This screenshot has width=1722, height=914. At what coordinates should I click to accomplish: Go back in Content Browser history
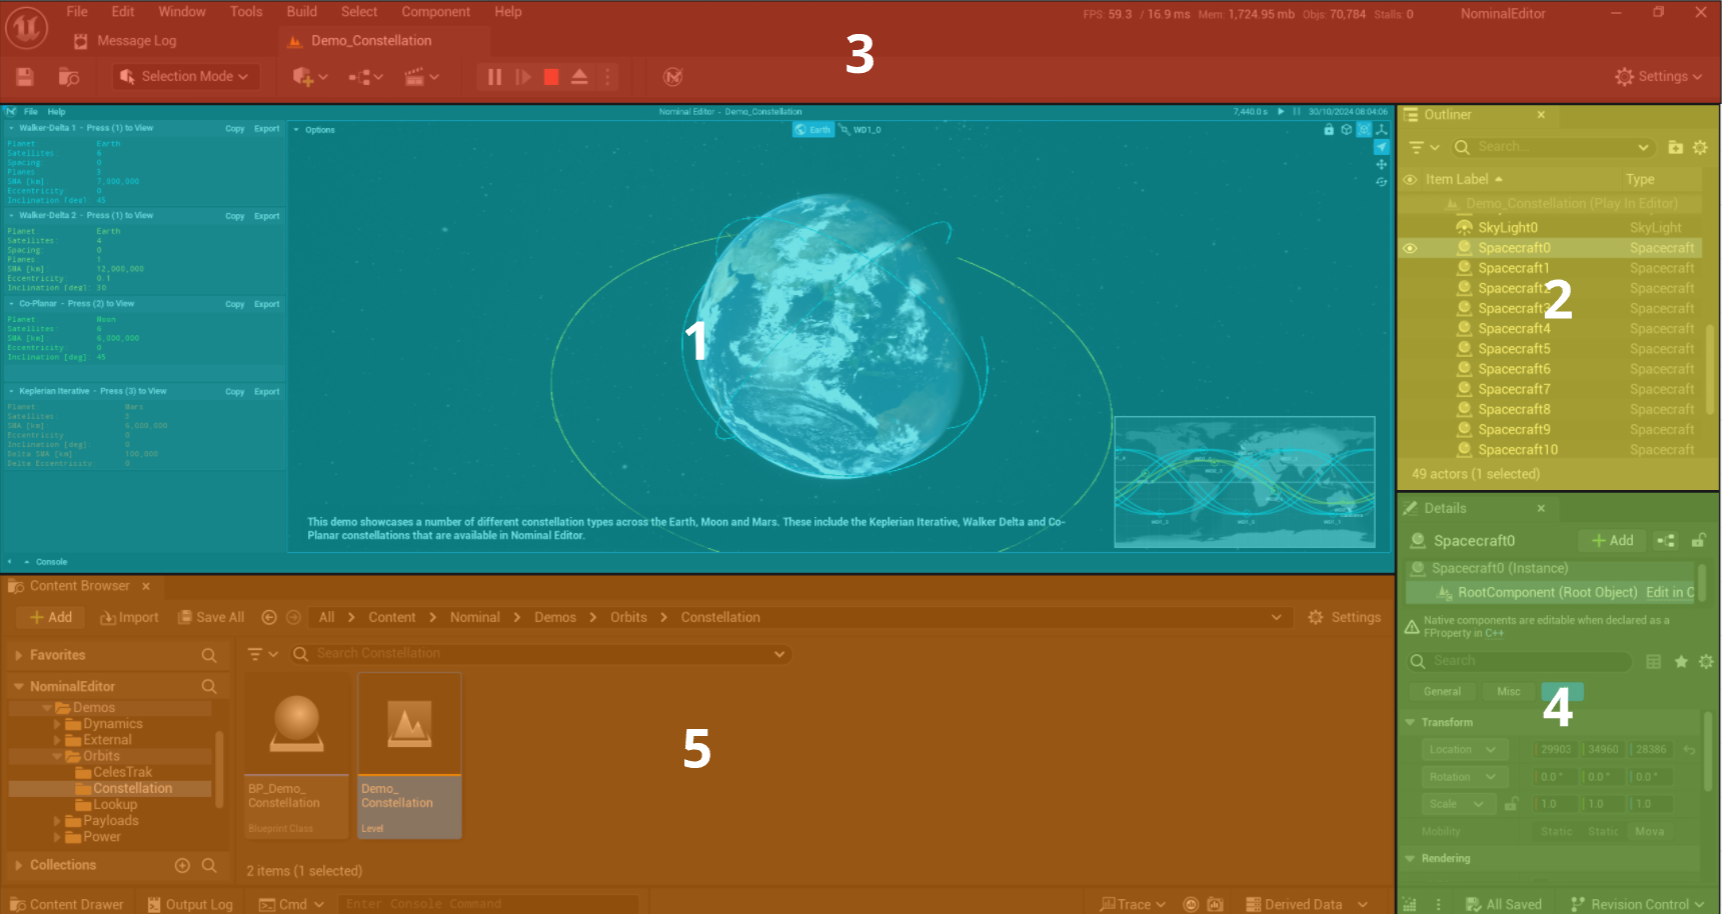[269, 617]
